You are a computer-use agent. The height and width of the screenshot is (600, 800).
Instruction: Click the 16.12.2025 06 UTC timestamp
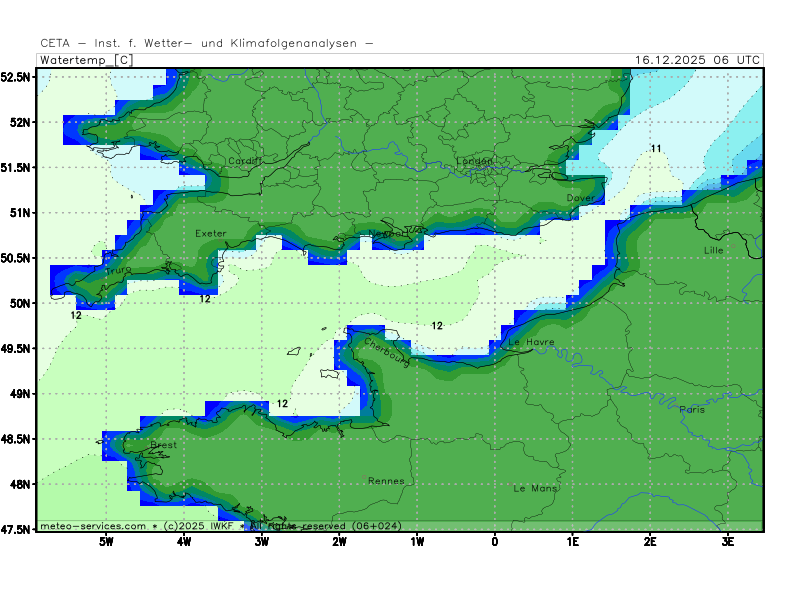(697, 60)
